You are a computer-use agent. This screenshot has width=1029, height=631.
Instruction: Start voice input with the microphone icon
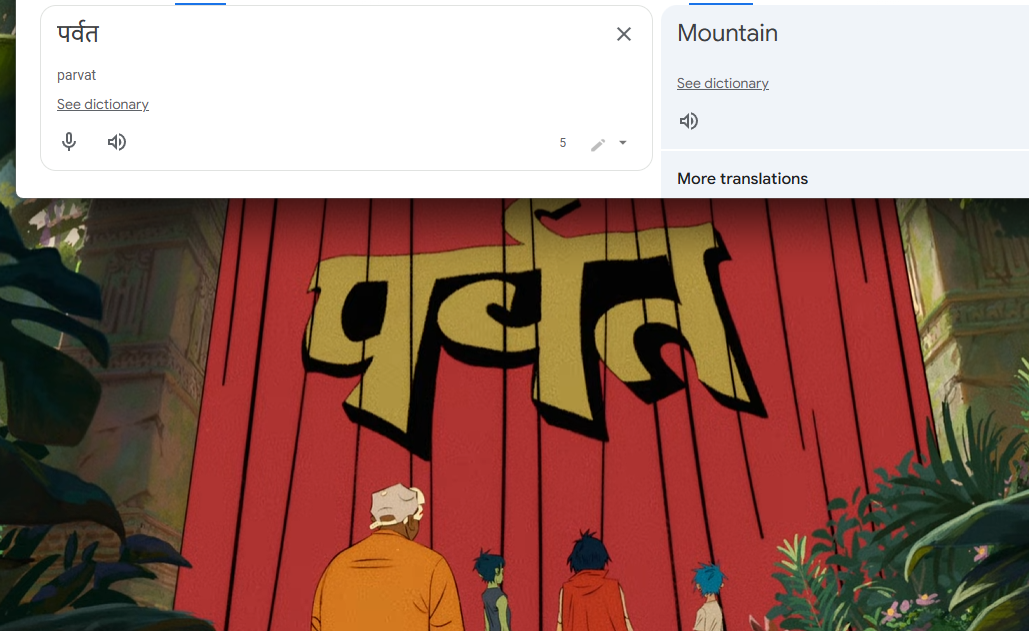tap(69, 142)
